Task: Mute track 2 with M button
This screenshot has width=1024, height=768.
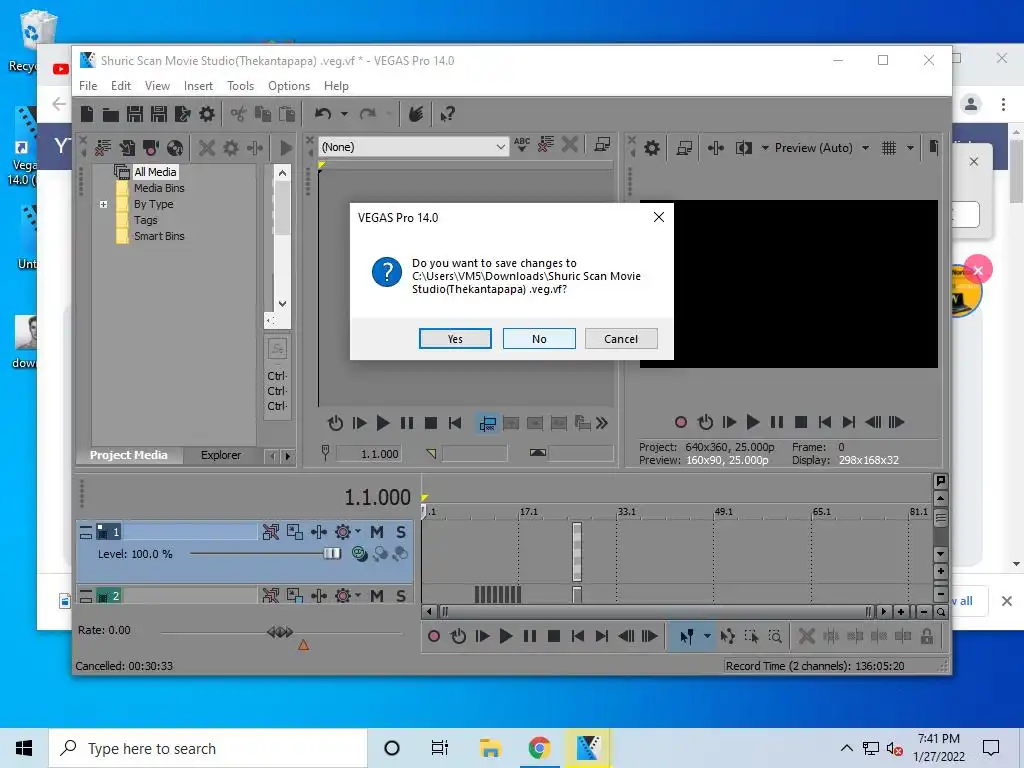Action: pyautogui.click(x=377, y=595)
